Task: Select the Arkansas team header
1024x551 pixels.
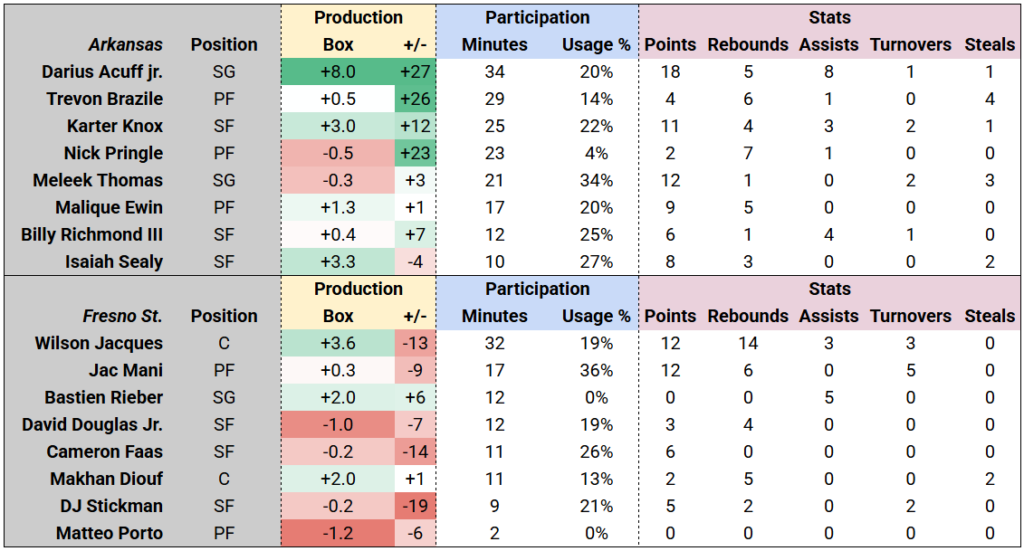Action: click(125, 45)
